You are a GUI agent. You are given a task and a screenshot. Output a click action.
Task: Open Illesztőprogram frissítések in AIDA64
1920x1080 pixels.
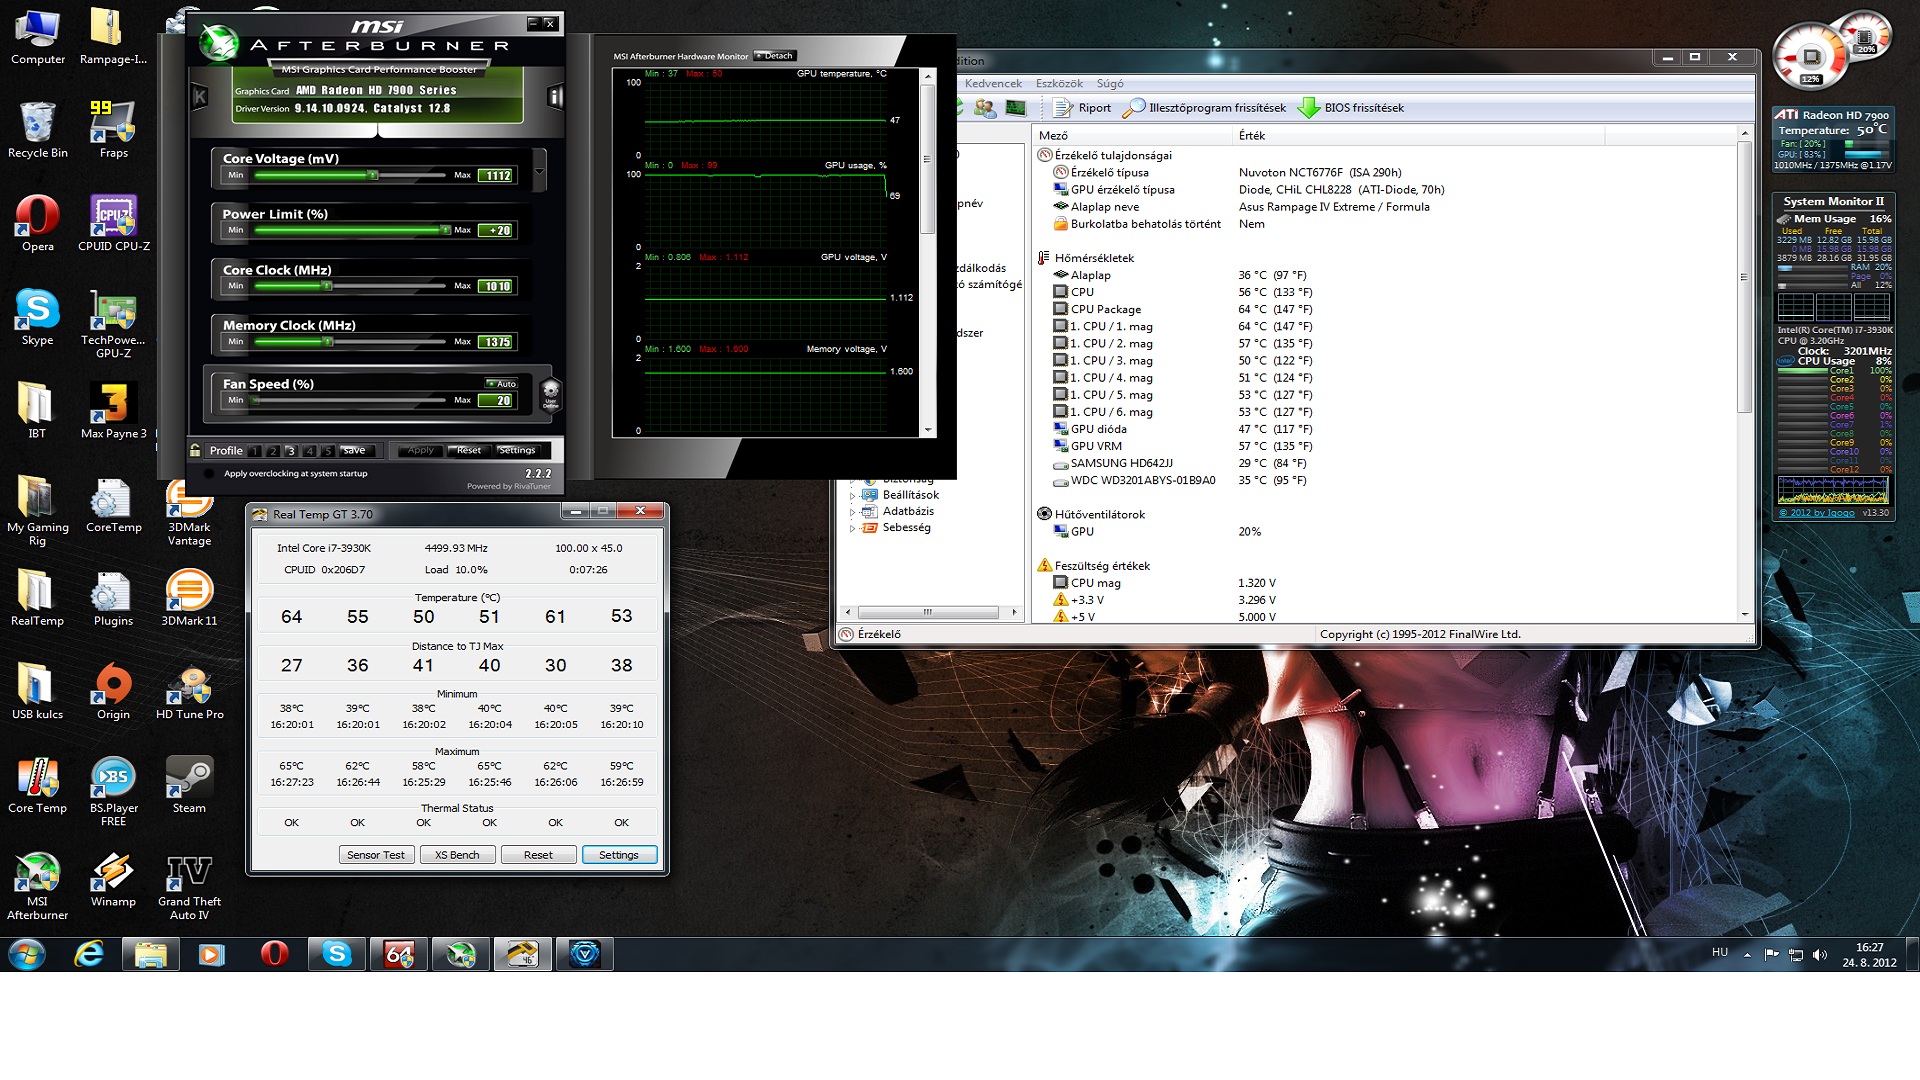(x=1205, y=108)
